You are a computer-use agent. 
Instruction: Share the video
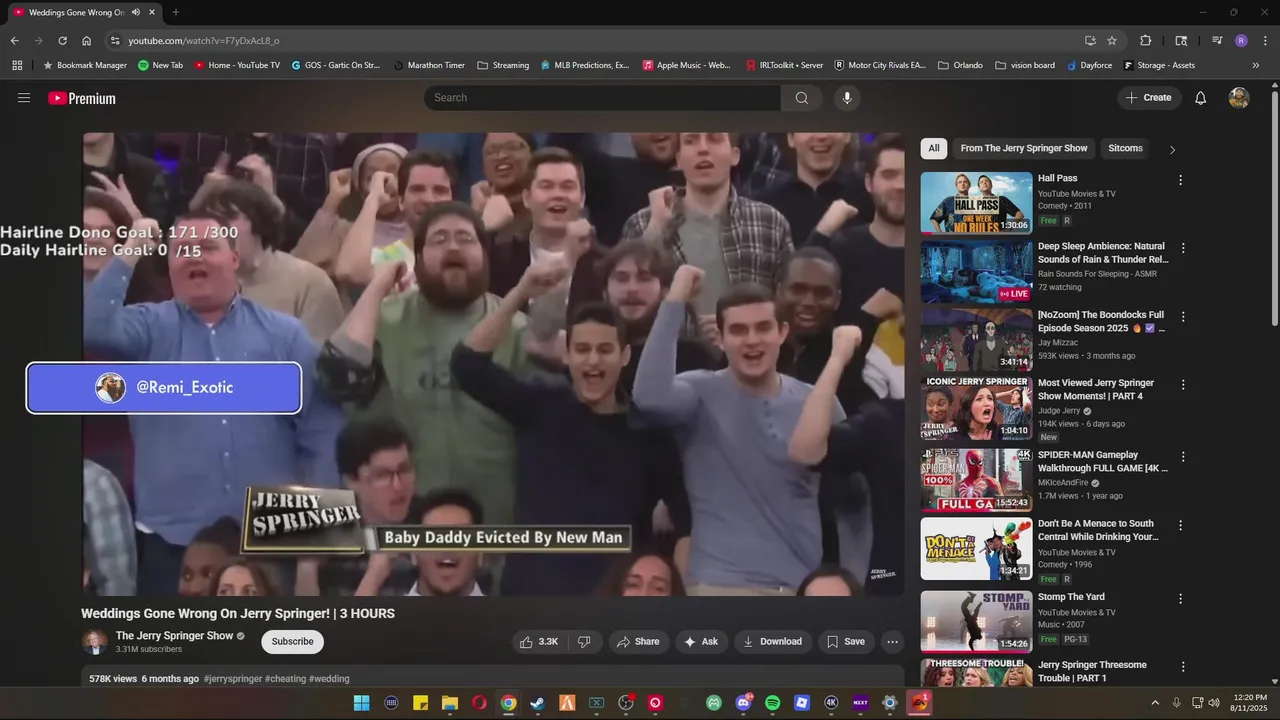click(638, 642)
